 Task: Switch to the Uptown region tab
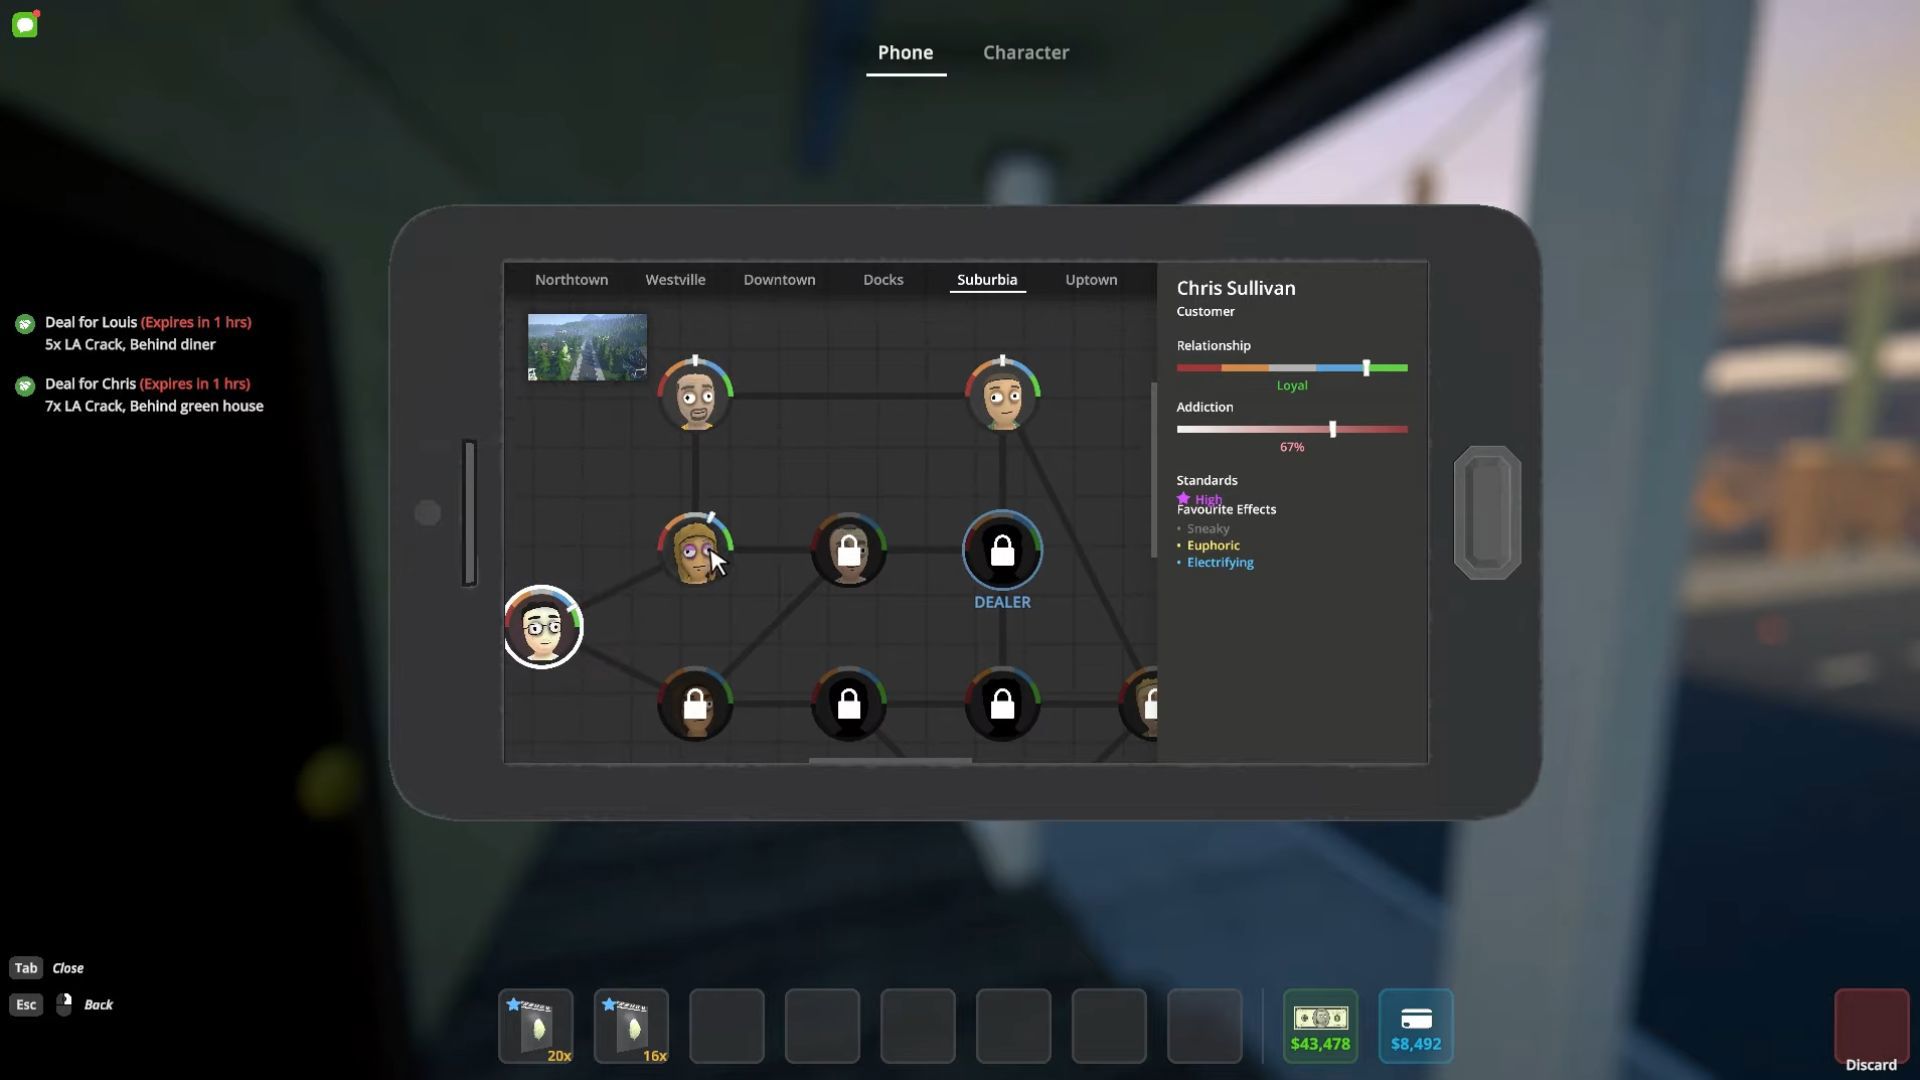coord(1091,280)
